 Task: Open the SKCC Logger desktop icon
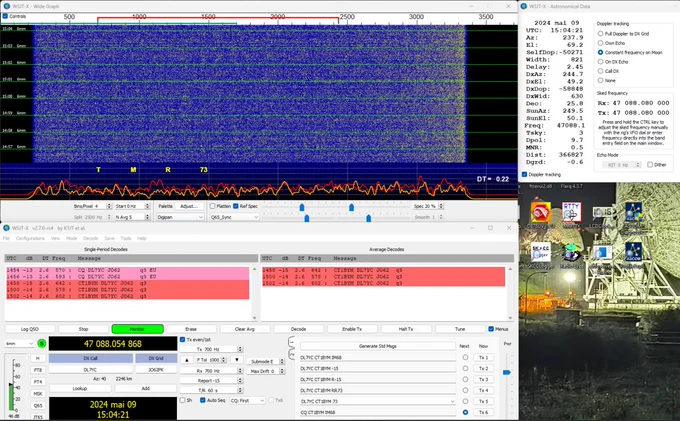click(x=540, y=255)
